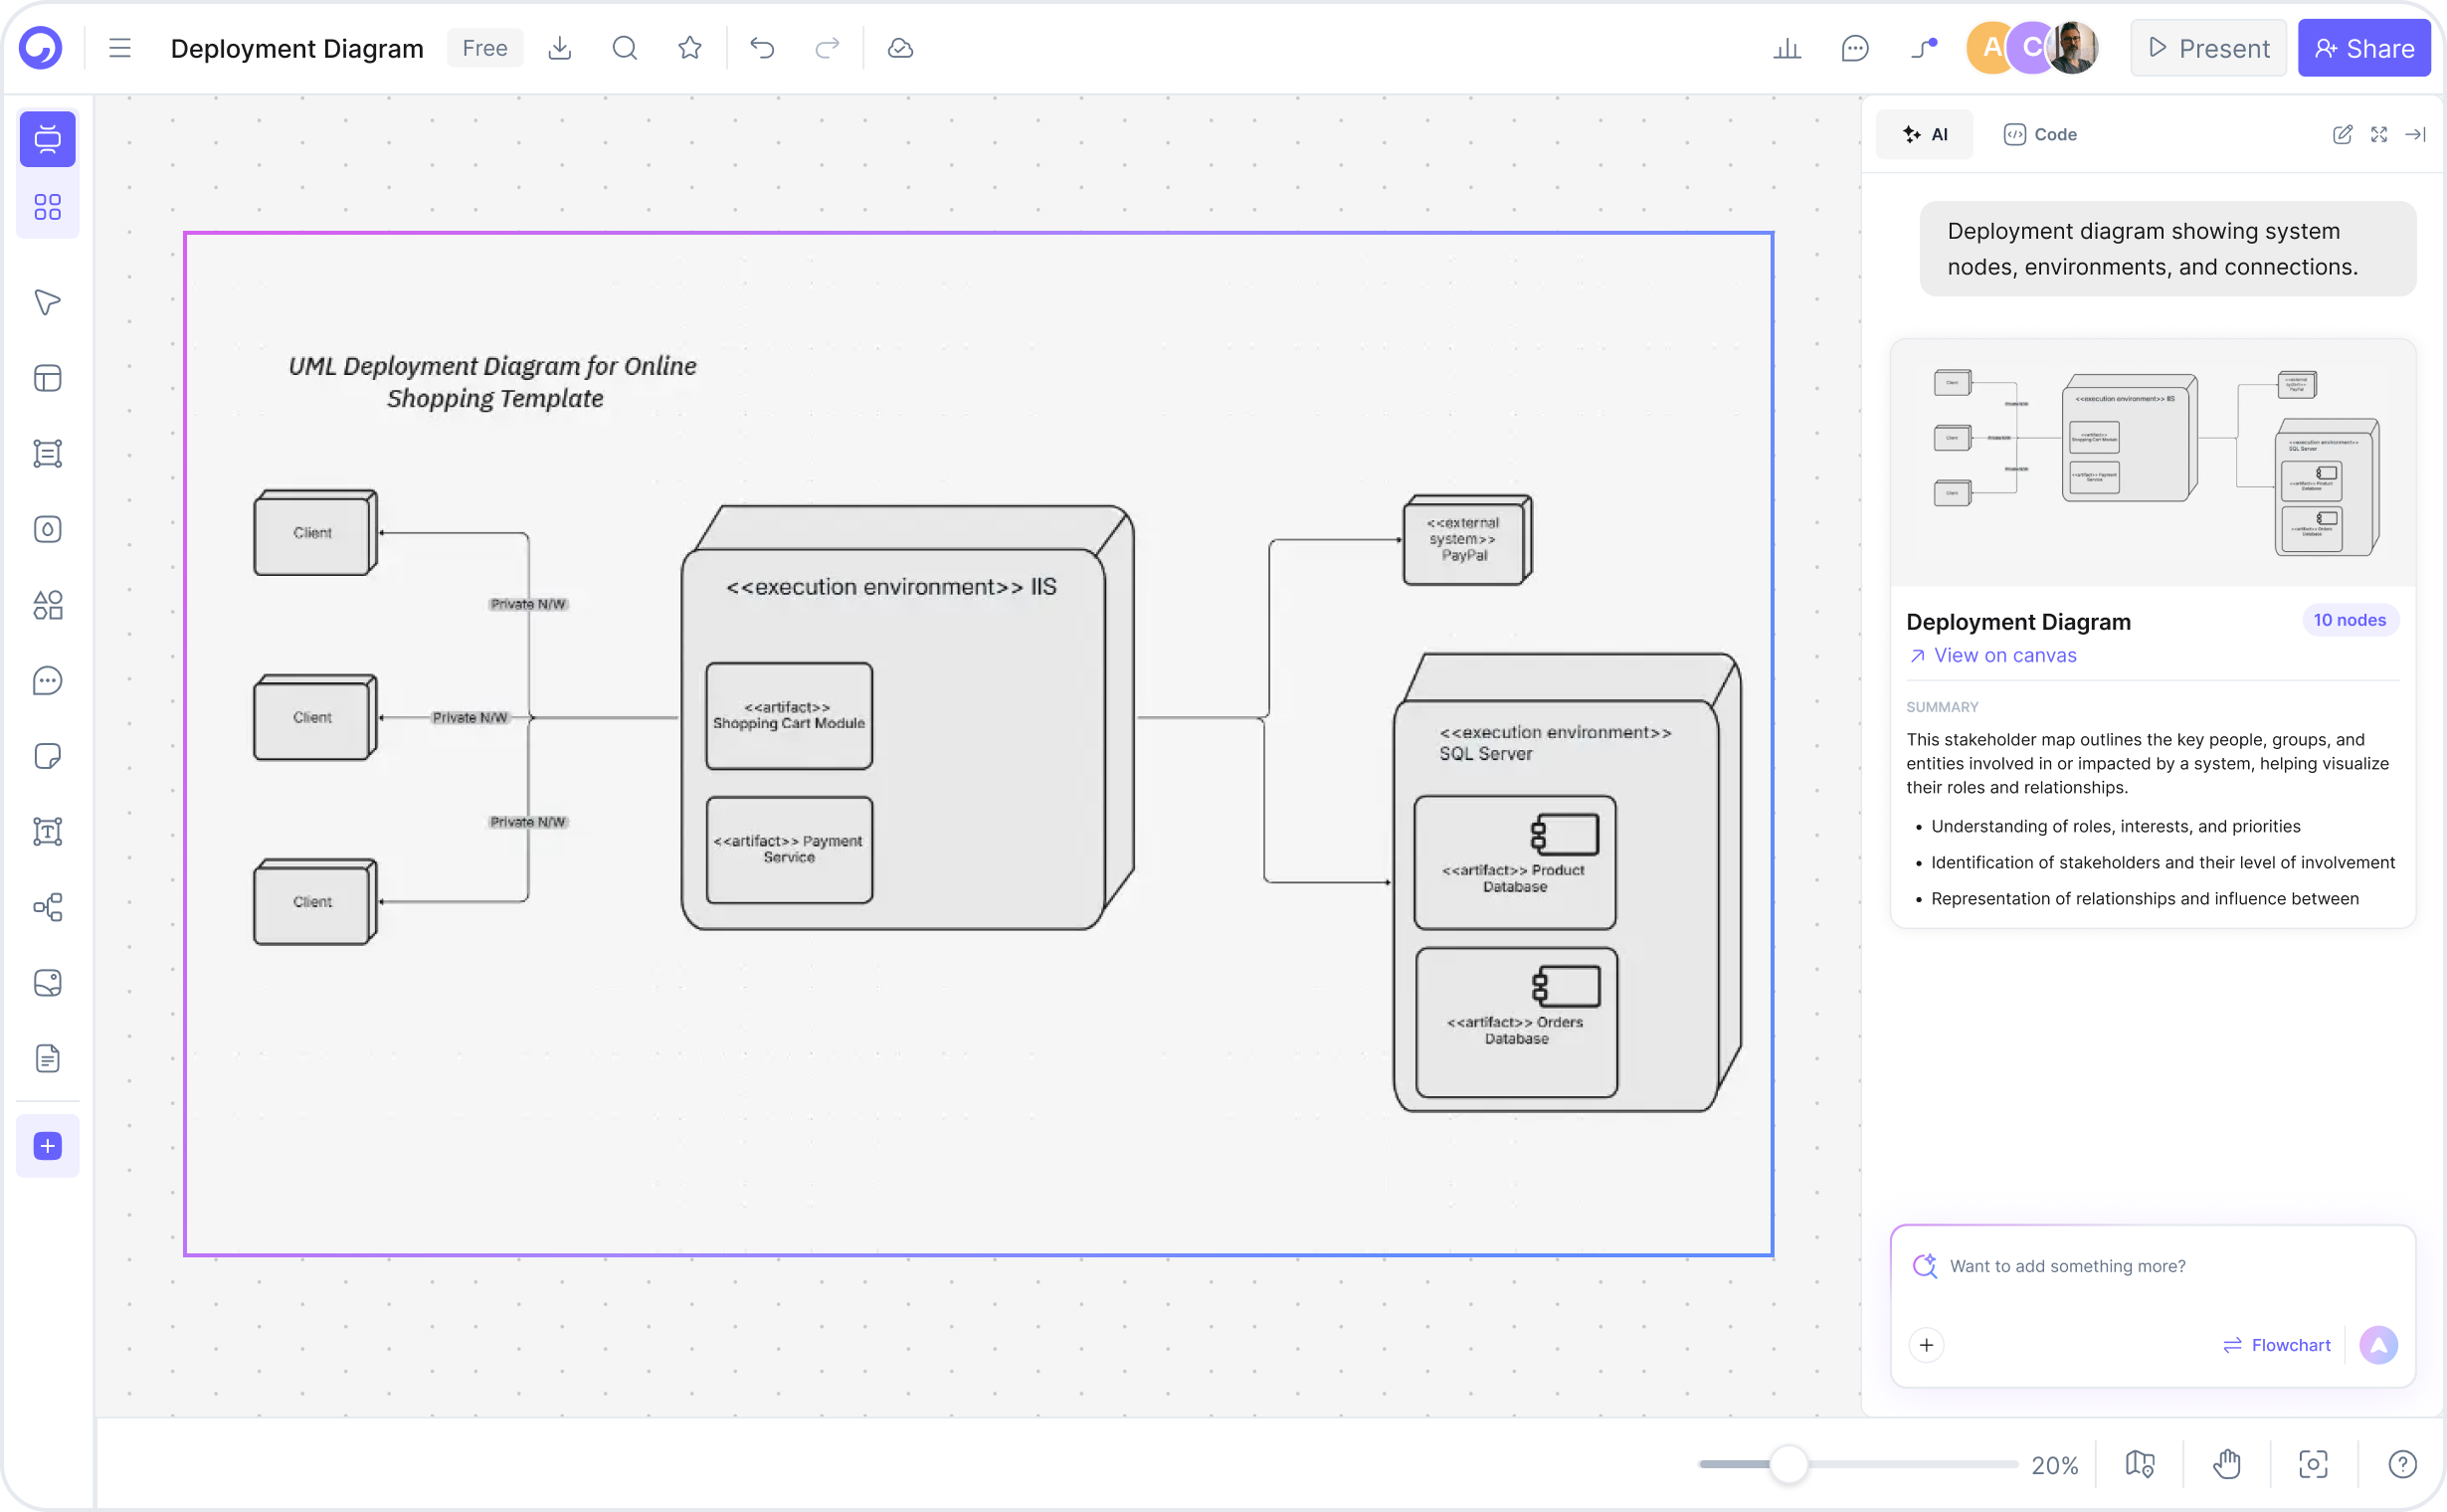The image size is (2447, 1512).
Task: Click the plus attachment button in prompt box
Action: click(1926, 1346)
